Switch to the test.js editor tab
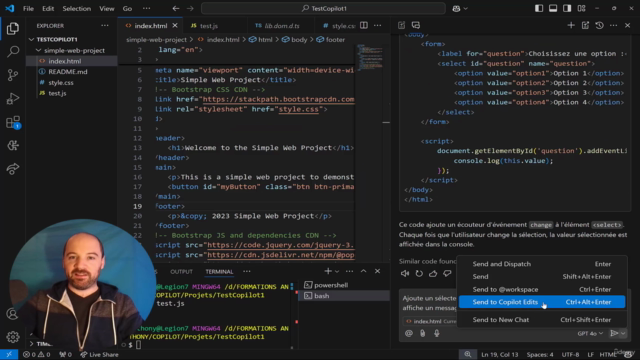This screenshot has height=360, width=640. [x=209, y=26]
